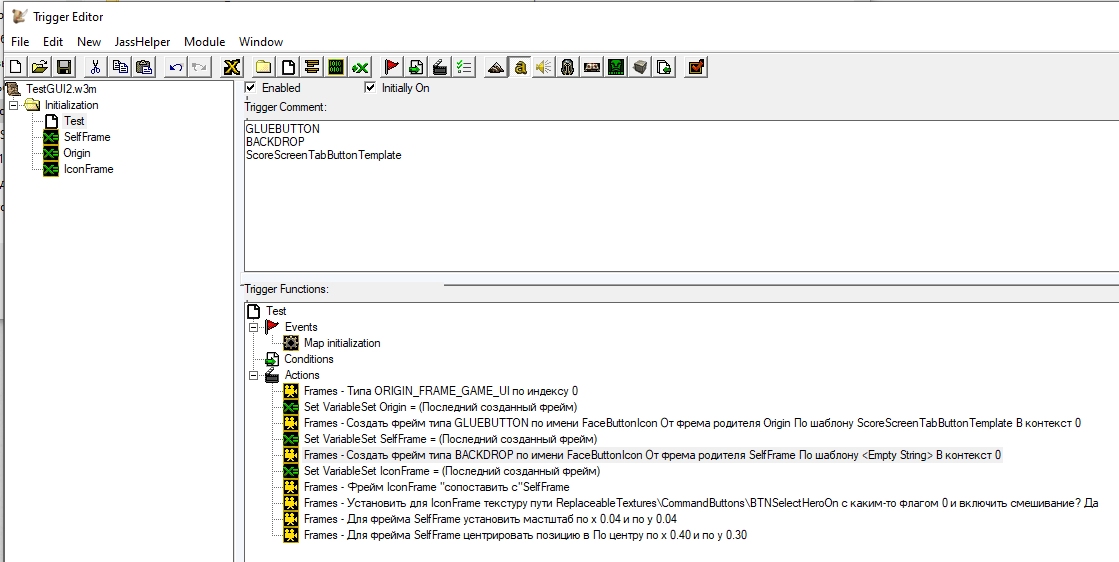Select the Map initialization event
1119x562 pixels.
point(342,343)
